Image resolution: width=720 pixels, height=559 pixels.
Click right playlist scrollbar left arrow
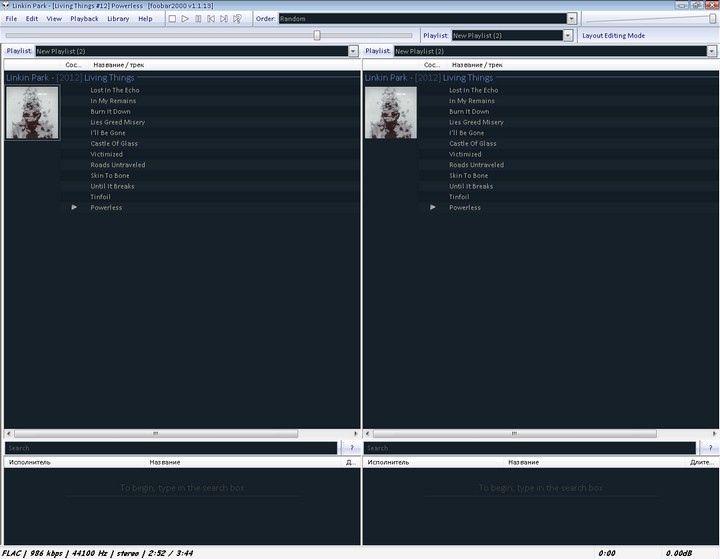[x=367, y=433]
